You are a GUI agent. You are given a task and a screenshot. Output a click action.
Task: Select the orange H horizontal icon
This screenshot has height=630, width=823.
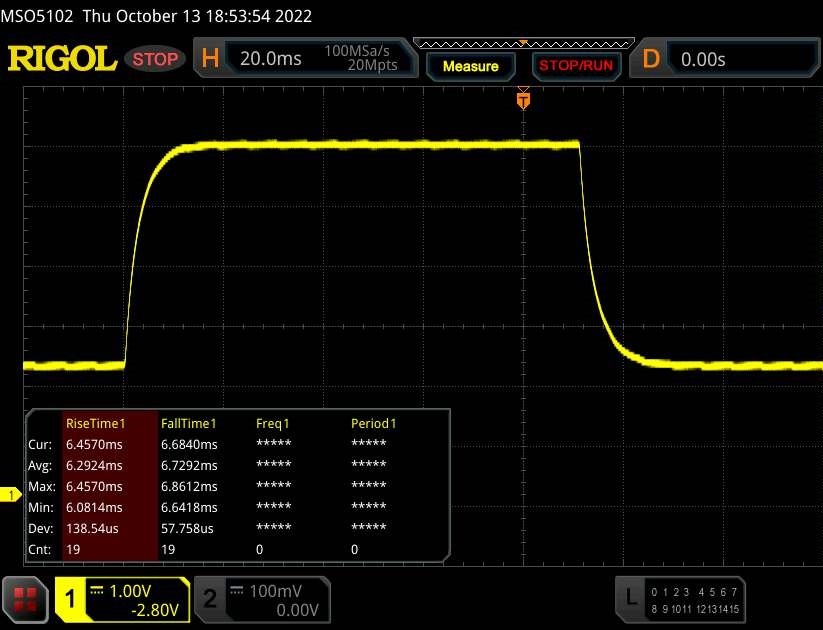click(x=210, y=59)
